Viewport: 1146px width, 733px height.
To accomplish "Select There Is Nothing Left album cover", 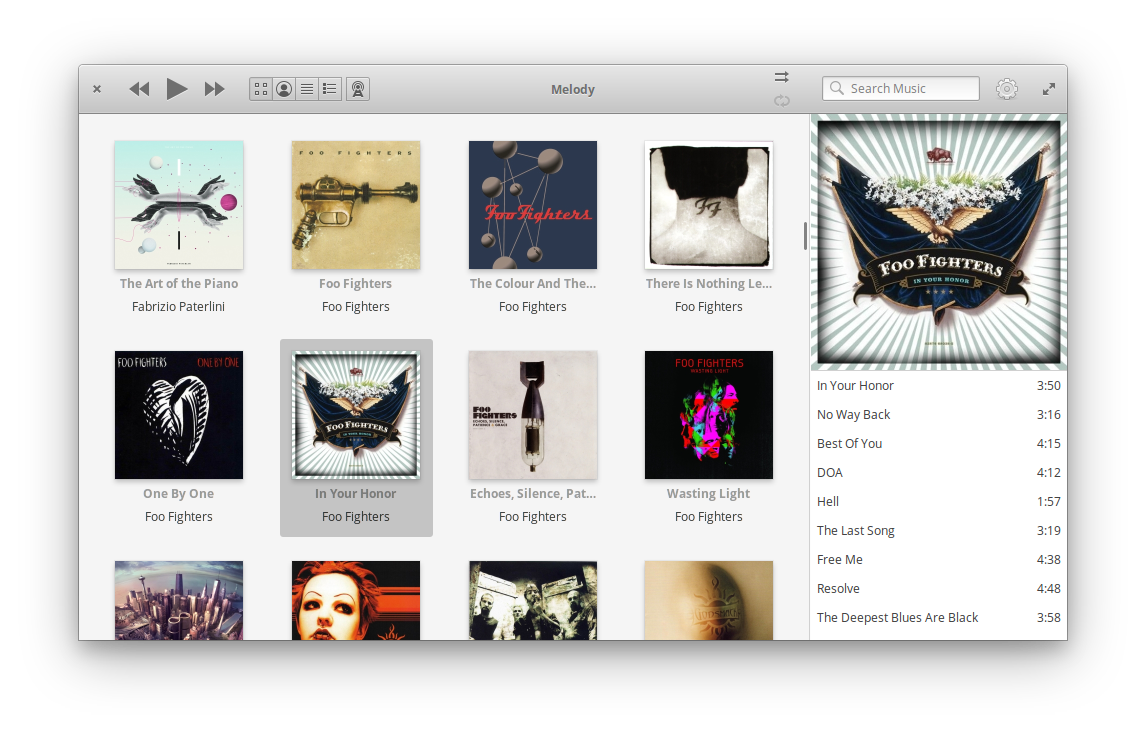I will 709,205.
